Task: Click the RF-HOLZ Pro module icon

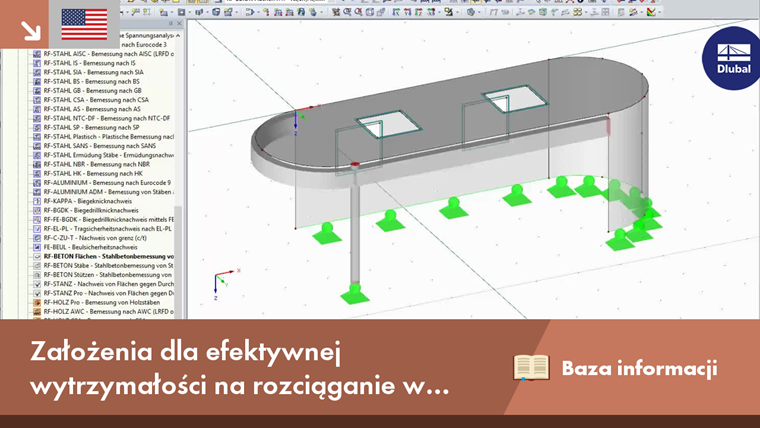Action: click(37, 302)
